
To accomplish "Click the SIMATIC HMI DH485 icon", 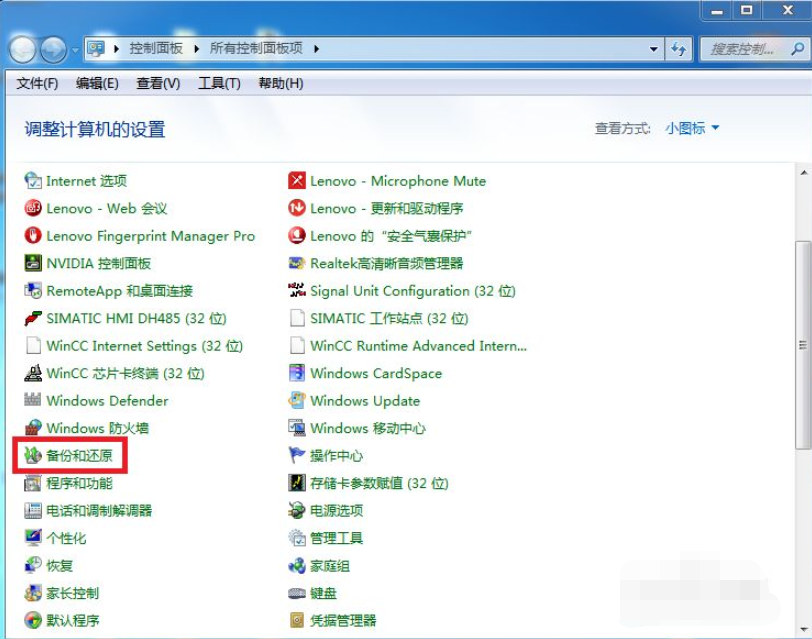I will (x=33, y=318).
